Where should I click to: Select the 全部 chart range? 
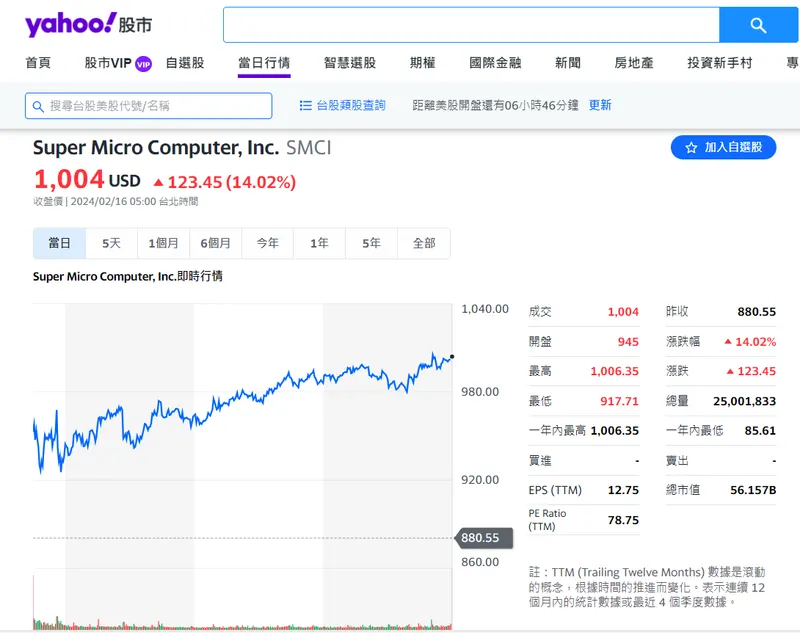click(424, 243)
